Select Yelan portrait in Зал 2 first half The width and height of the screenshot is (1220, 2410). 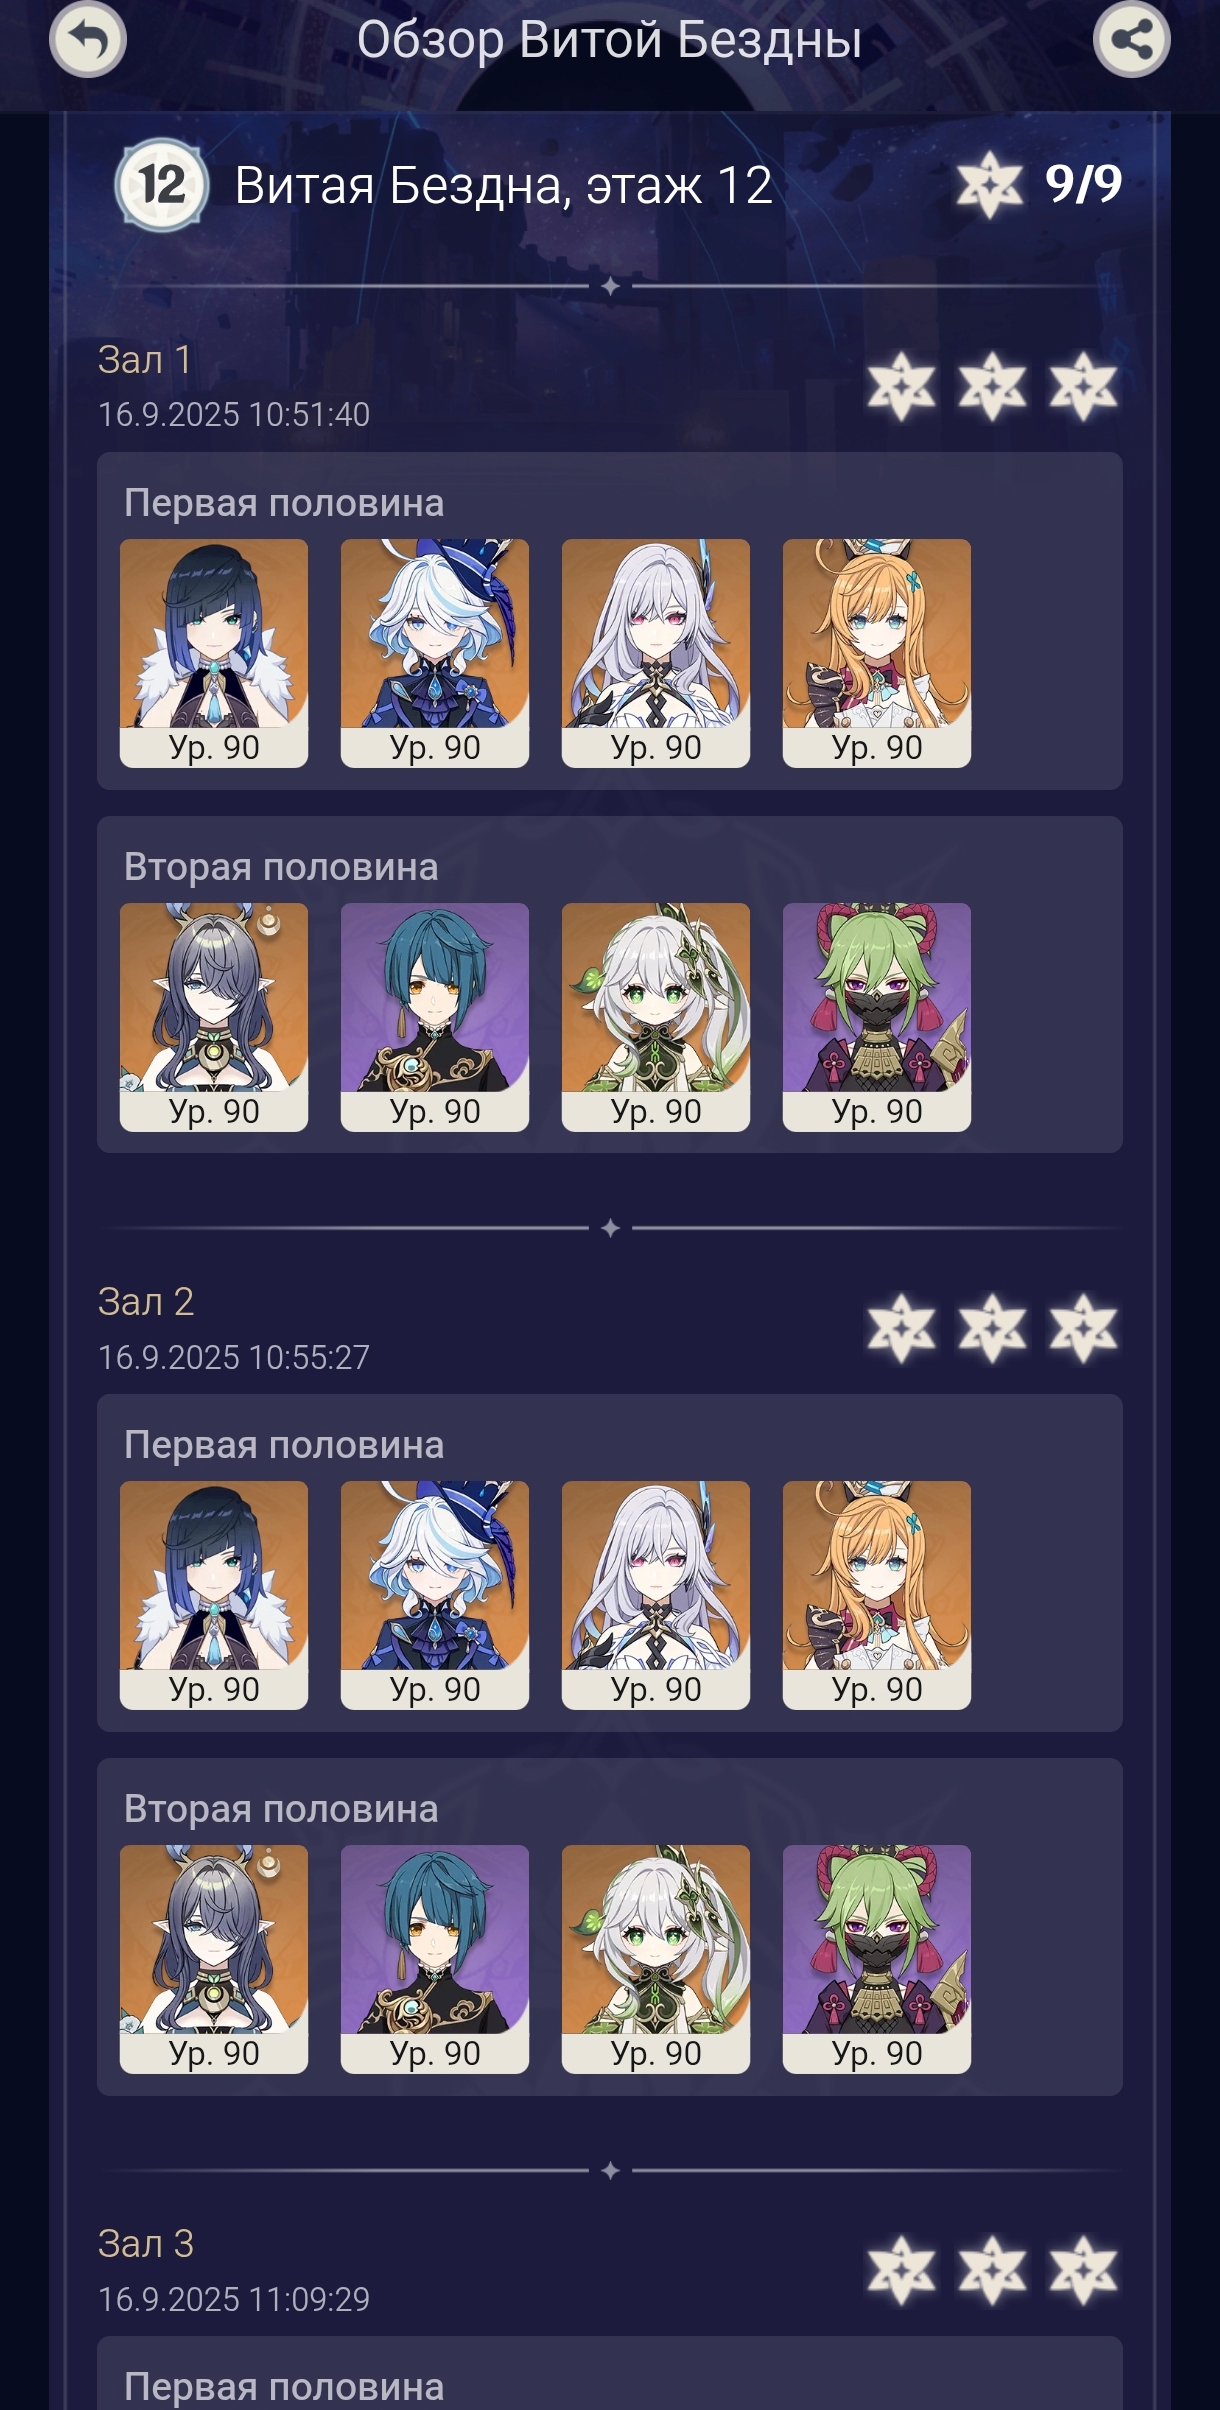(214, 1595)
